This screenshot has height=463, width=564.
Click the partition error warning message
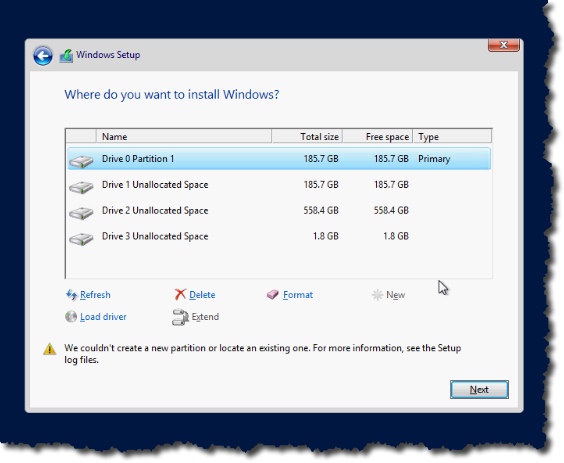pos(263,354)
